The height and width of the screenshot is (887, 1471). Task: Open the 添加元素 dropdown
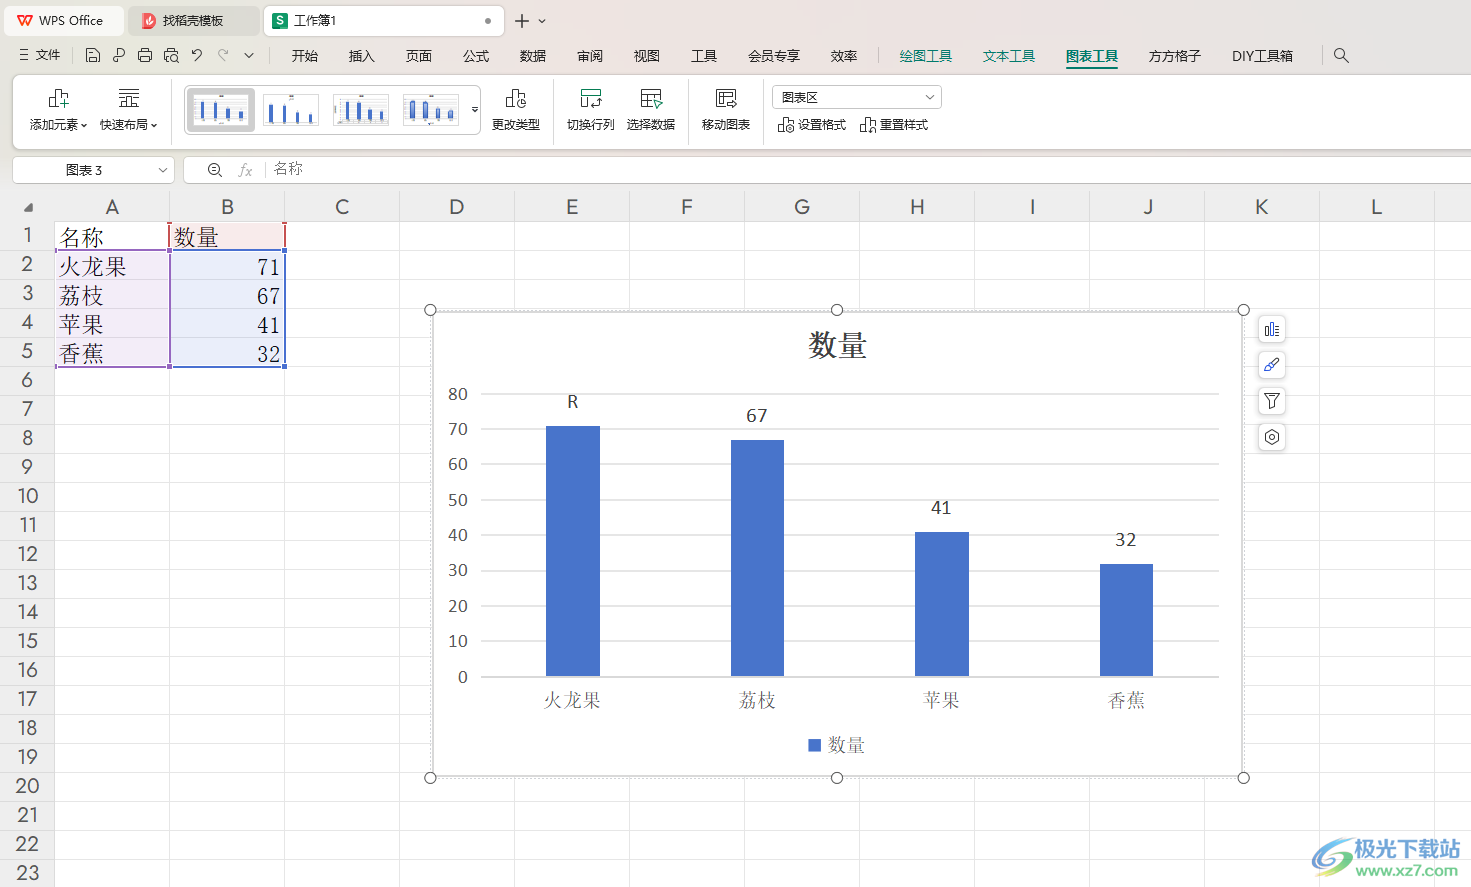[58, 110]
